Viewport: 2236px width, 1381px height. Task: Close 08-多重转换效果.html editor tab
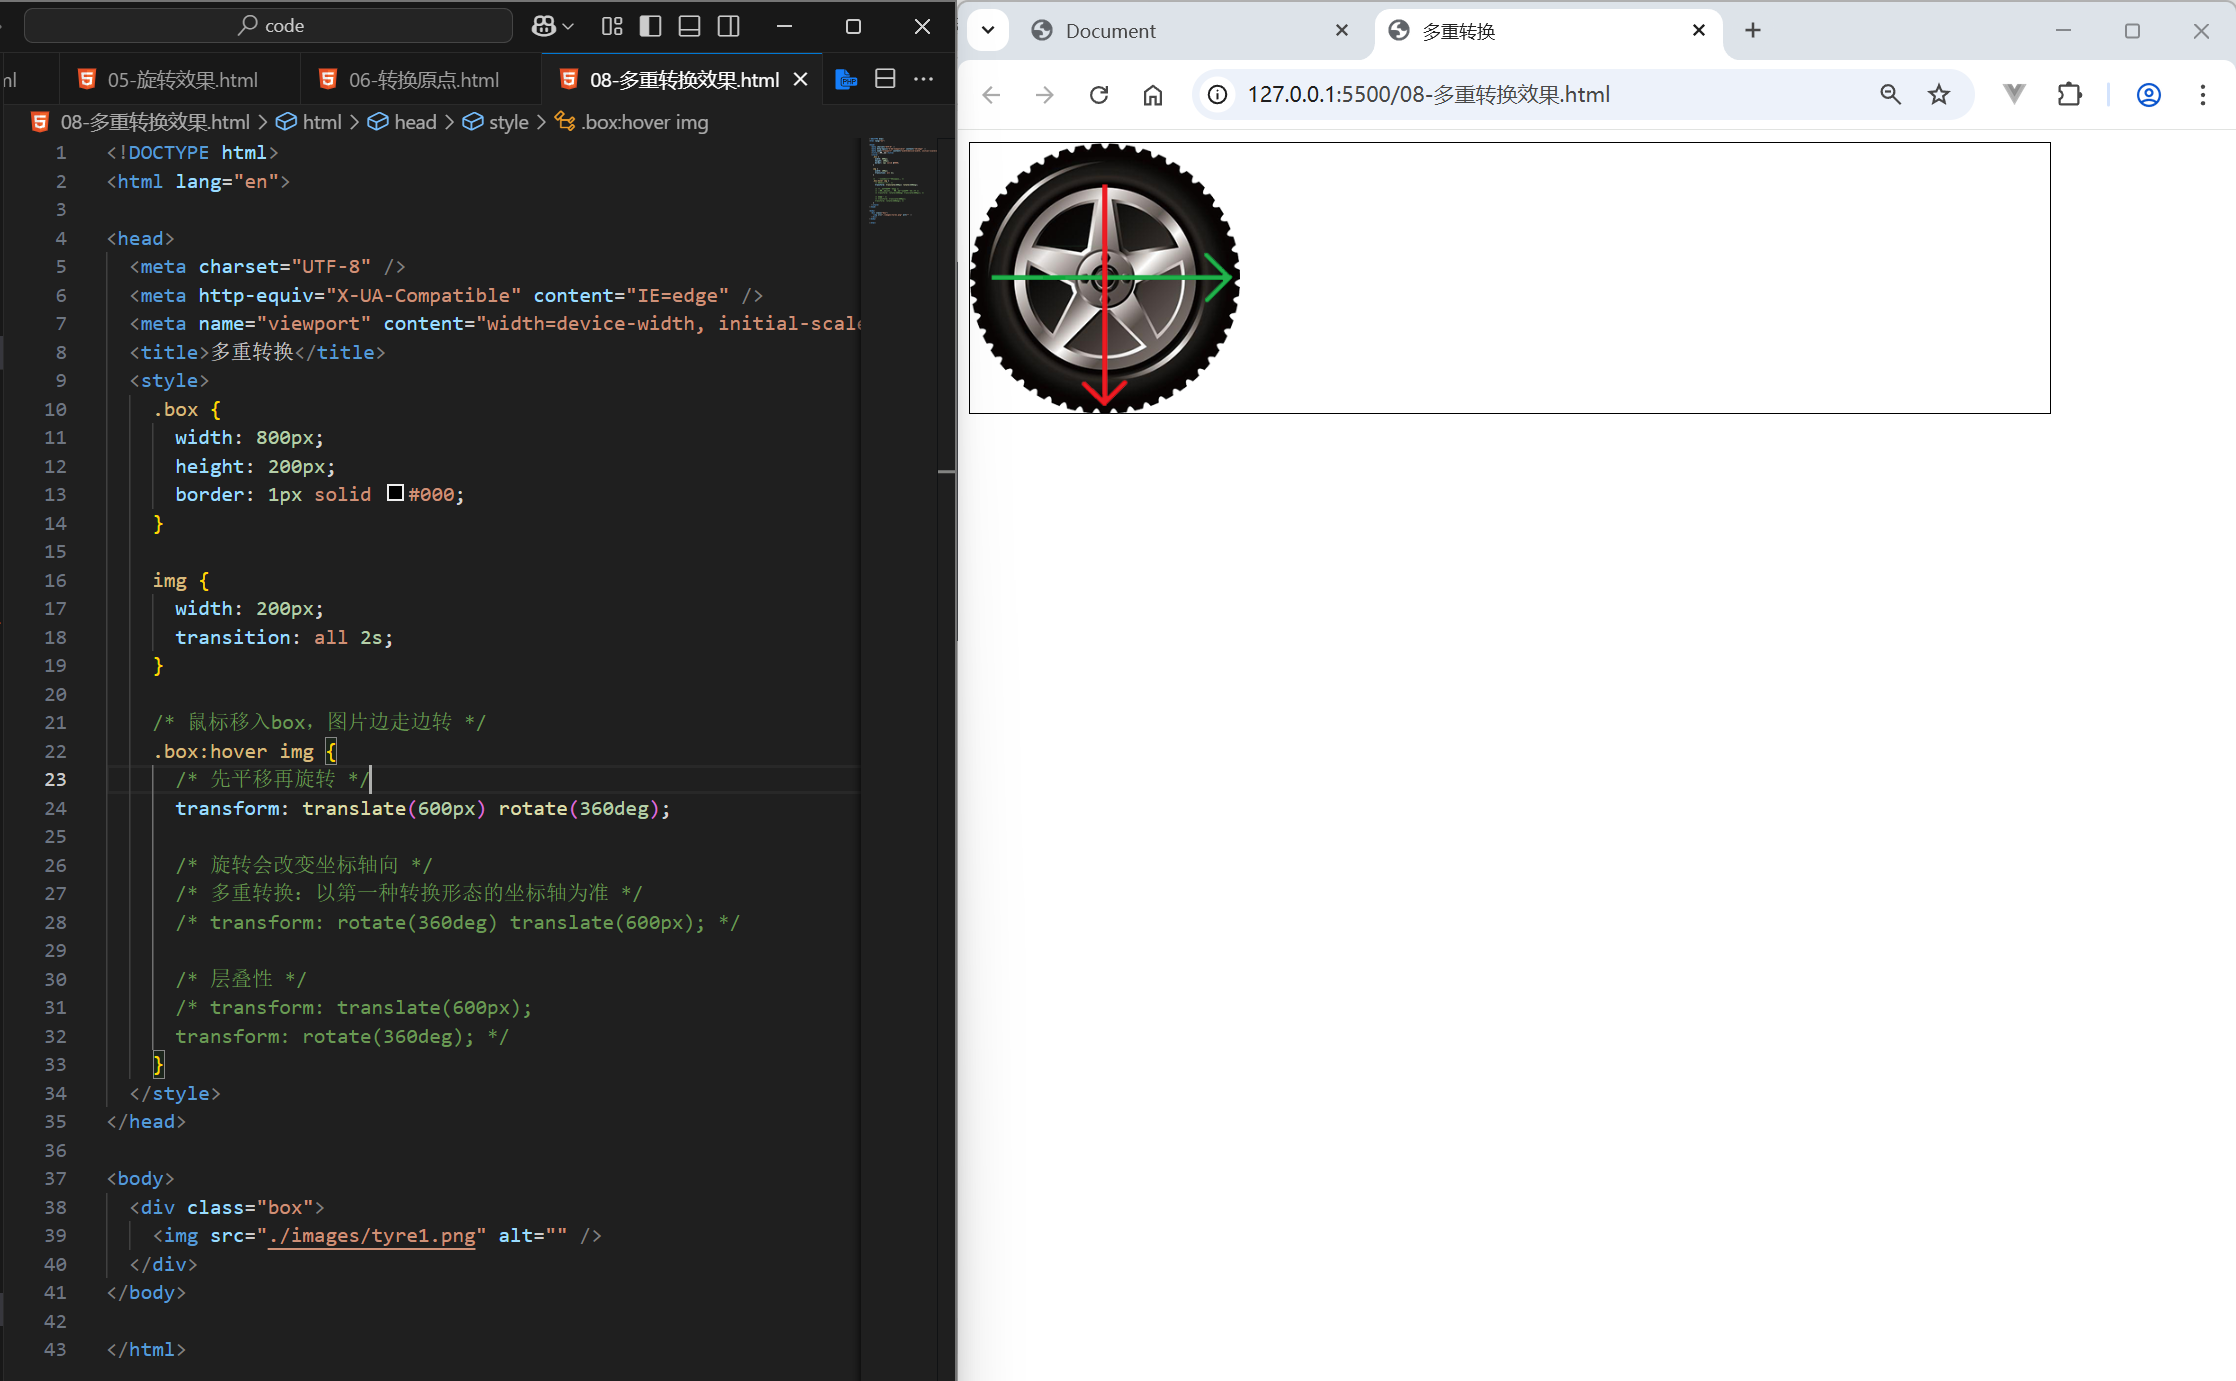pos(801,79)
